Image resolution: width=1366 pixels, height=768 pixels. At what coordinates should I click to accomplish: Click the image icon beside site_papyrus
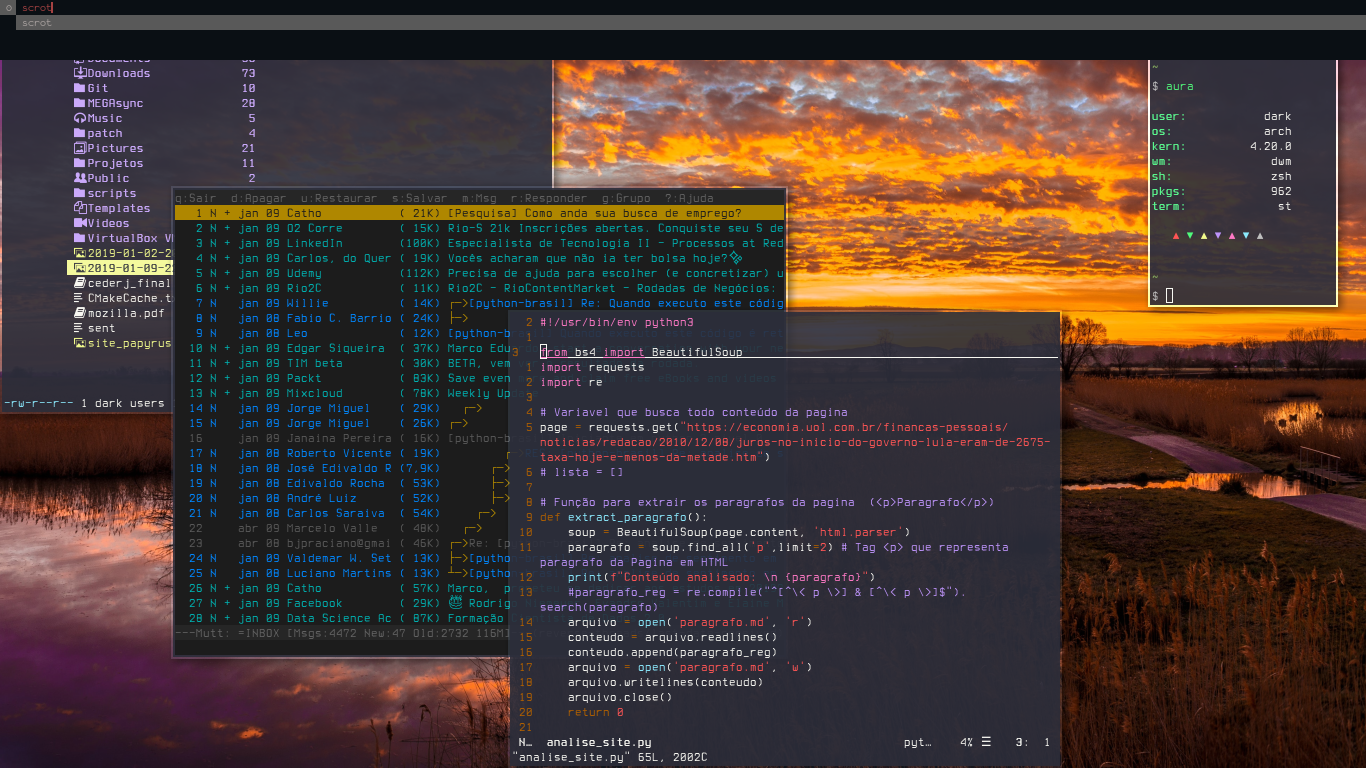80,343
